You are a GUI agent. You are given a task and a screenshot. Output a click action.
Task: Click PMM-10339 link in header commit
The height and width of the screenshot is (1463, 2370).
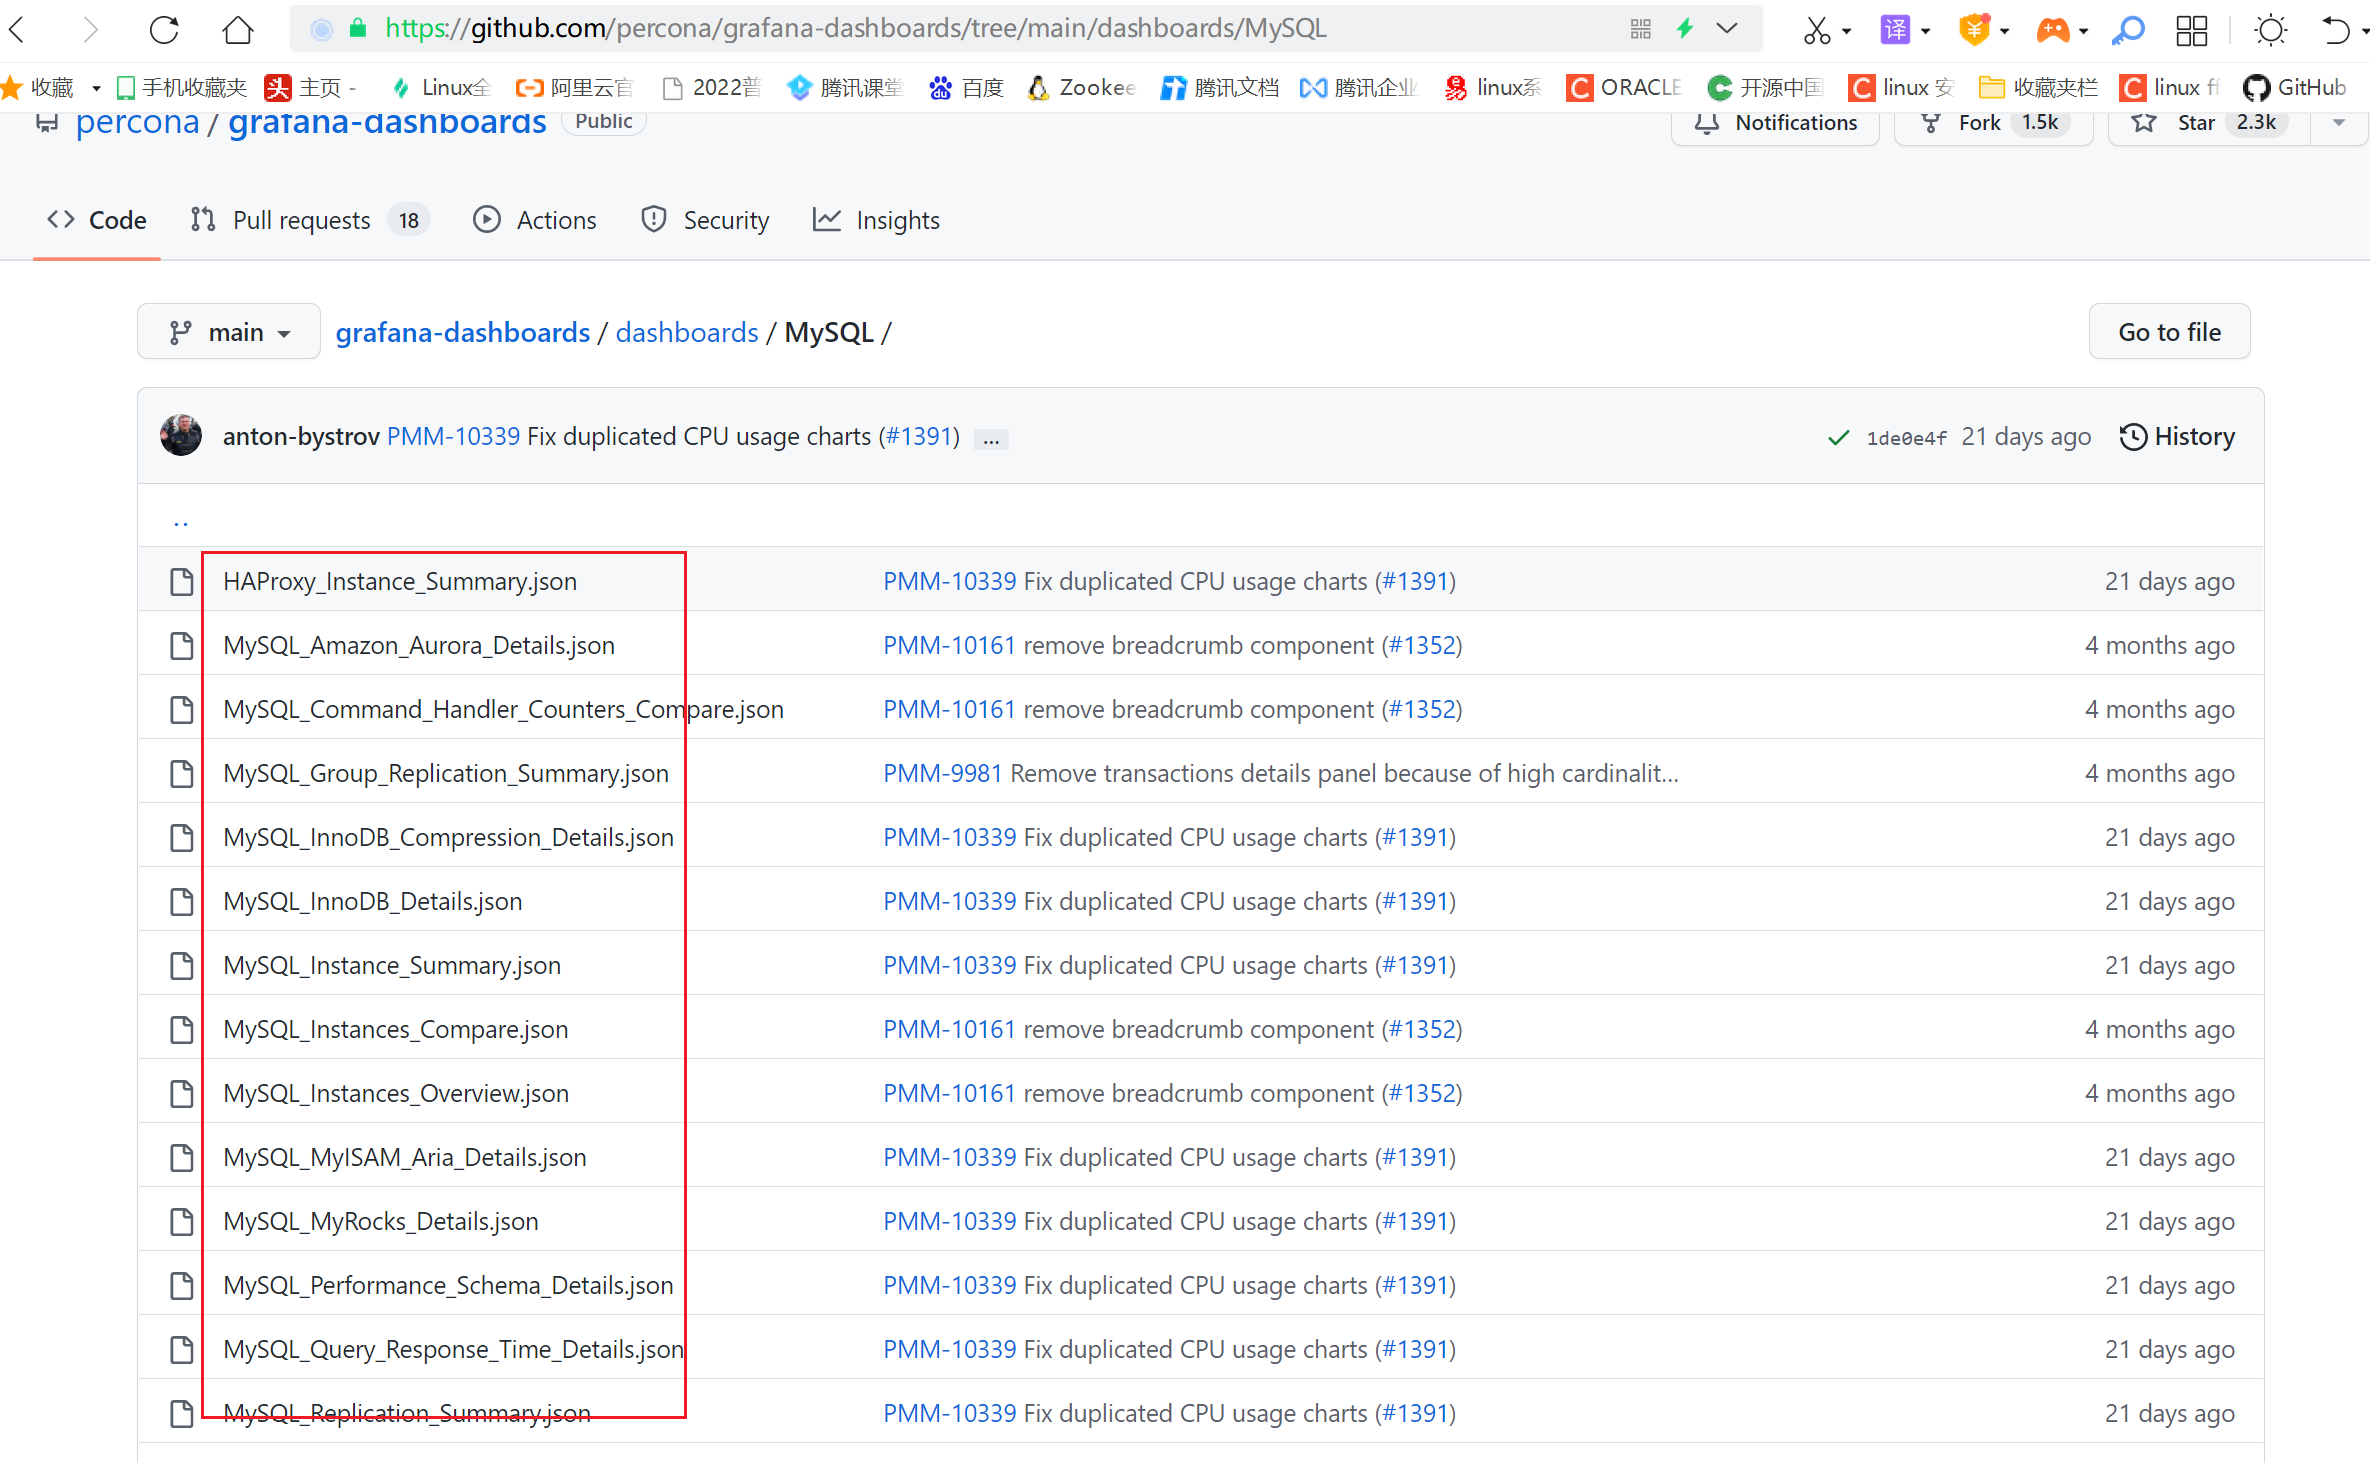click(453, 437)
